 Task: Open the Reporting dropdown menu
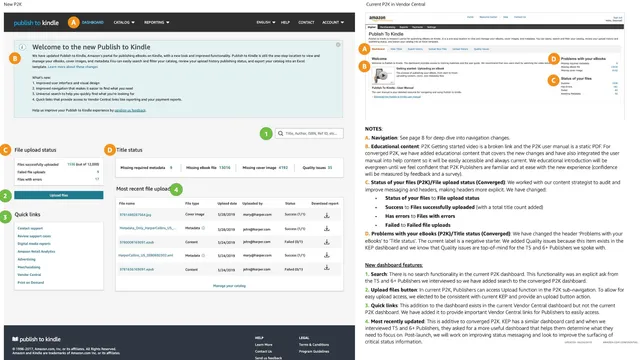coord(156,22)
